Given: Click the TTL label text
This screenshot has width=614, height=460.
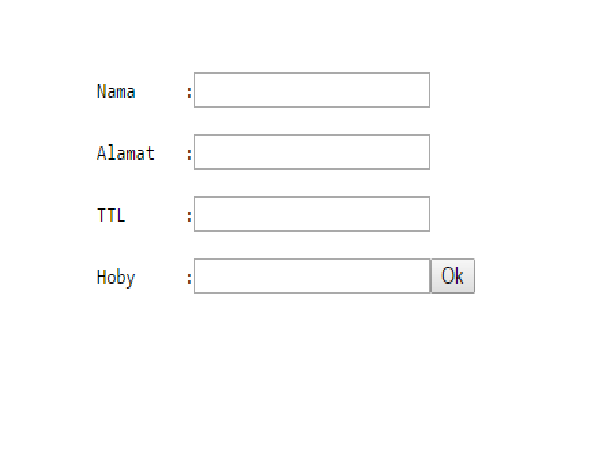Looking at the screenshot, I should pos(111,215).
